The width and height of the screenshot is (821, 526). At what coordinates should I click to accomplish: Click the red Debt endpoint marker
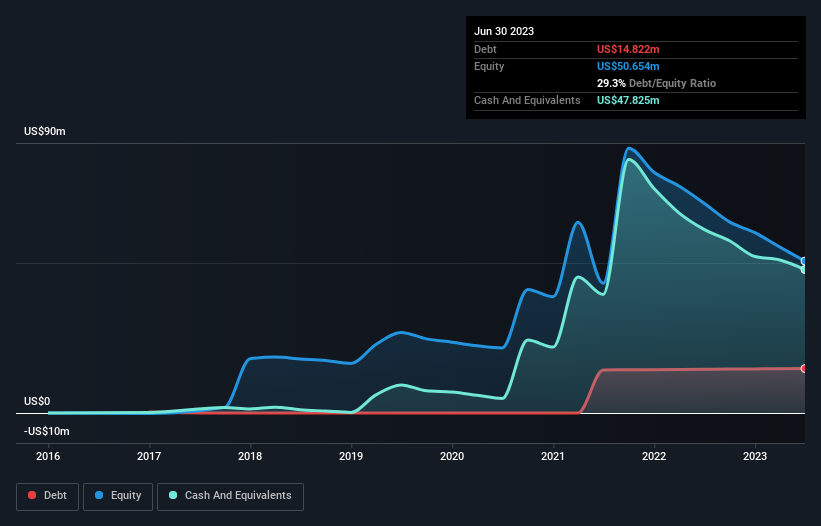tap(804, 368)
